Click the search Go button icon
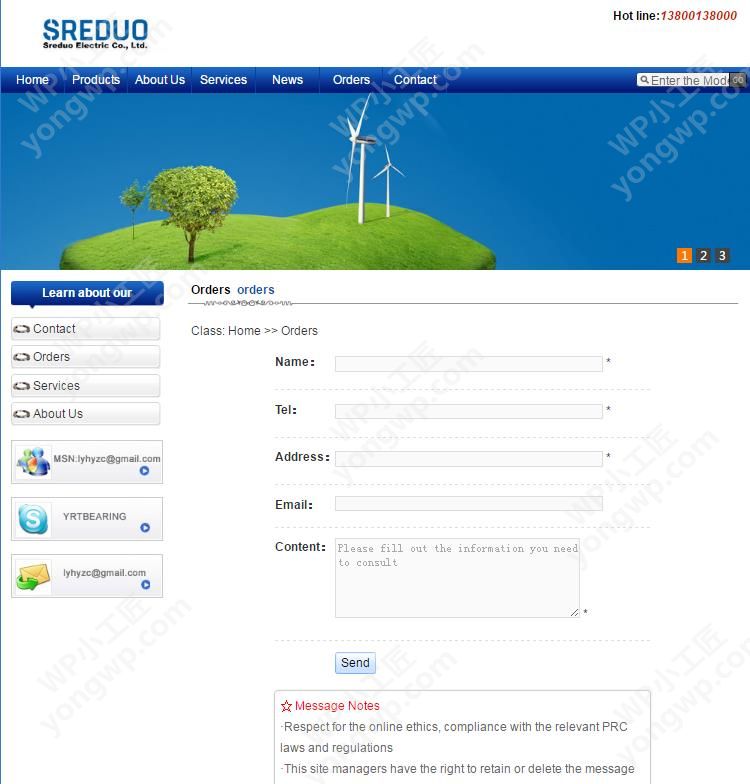This screenshot has height=784, width=750. click(x=738, y=80)
